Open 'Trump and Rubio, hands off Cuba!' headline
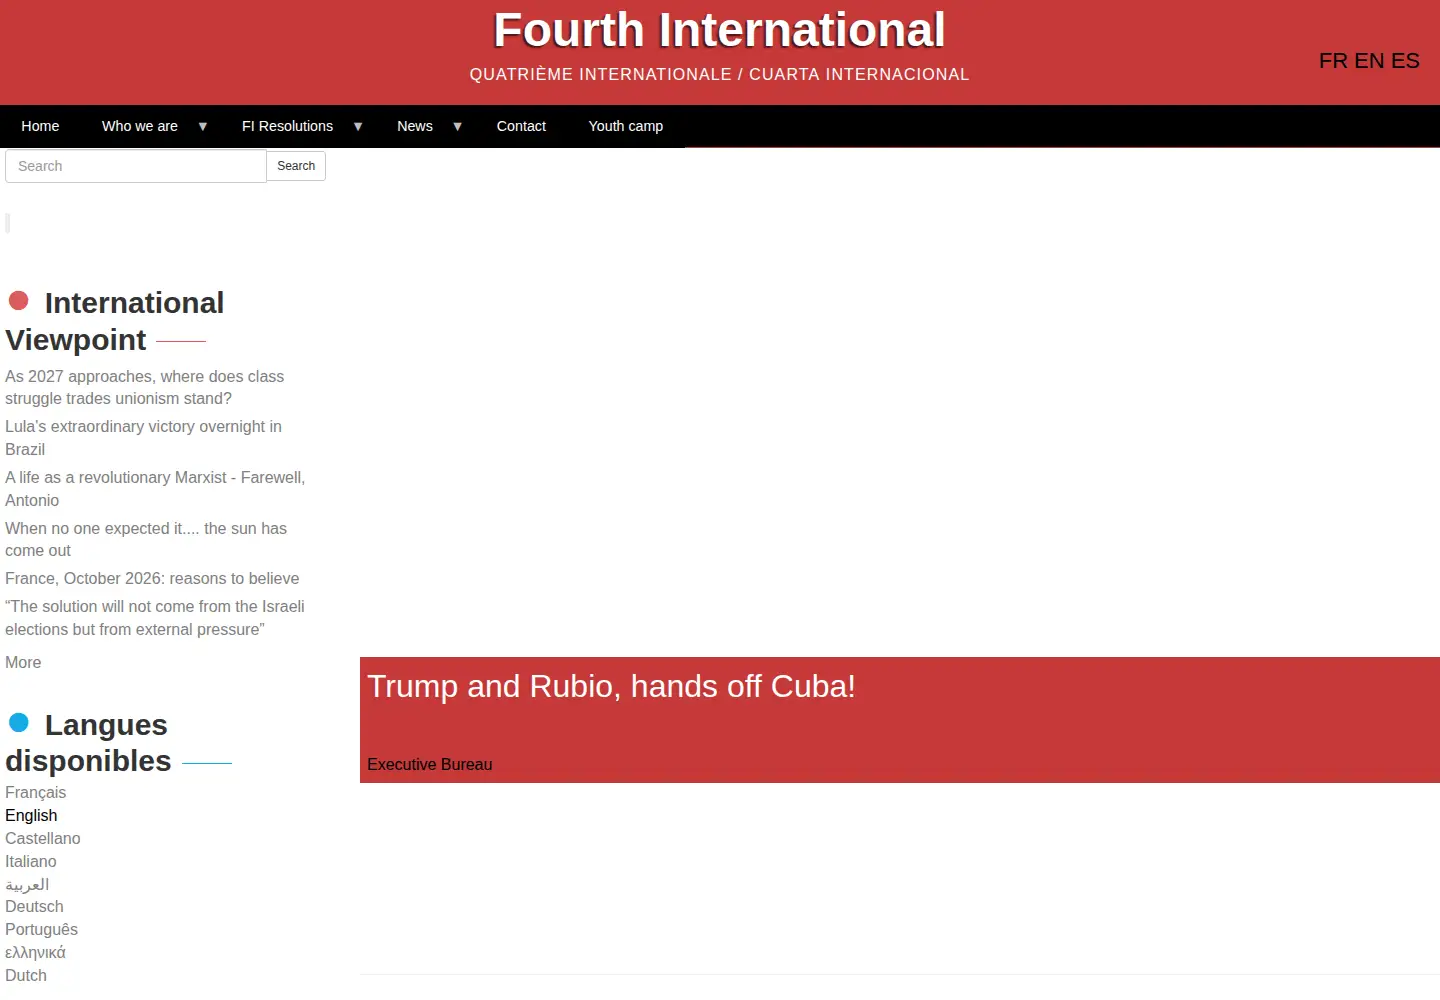 (611, 686)
